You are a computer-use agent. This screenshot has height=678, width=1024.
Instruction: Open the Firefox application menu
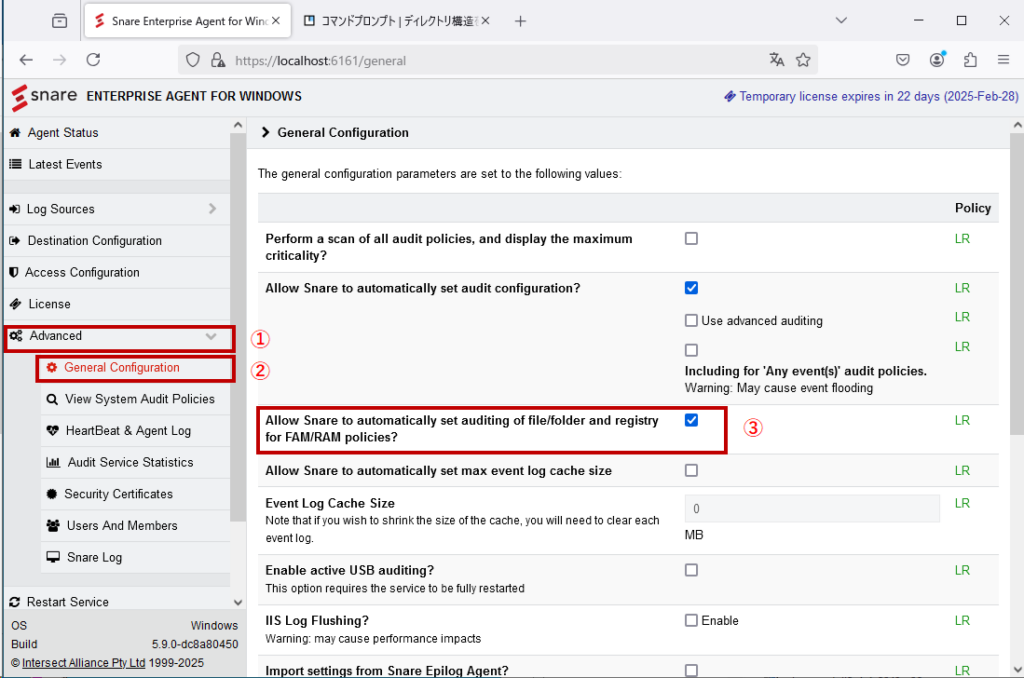[x=1004, y=60]
